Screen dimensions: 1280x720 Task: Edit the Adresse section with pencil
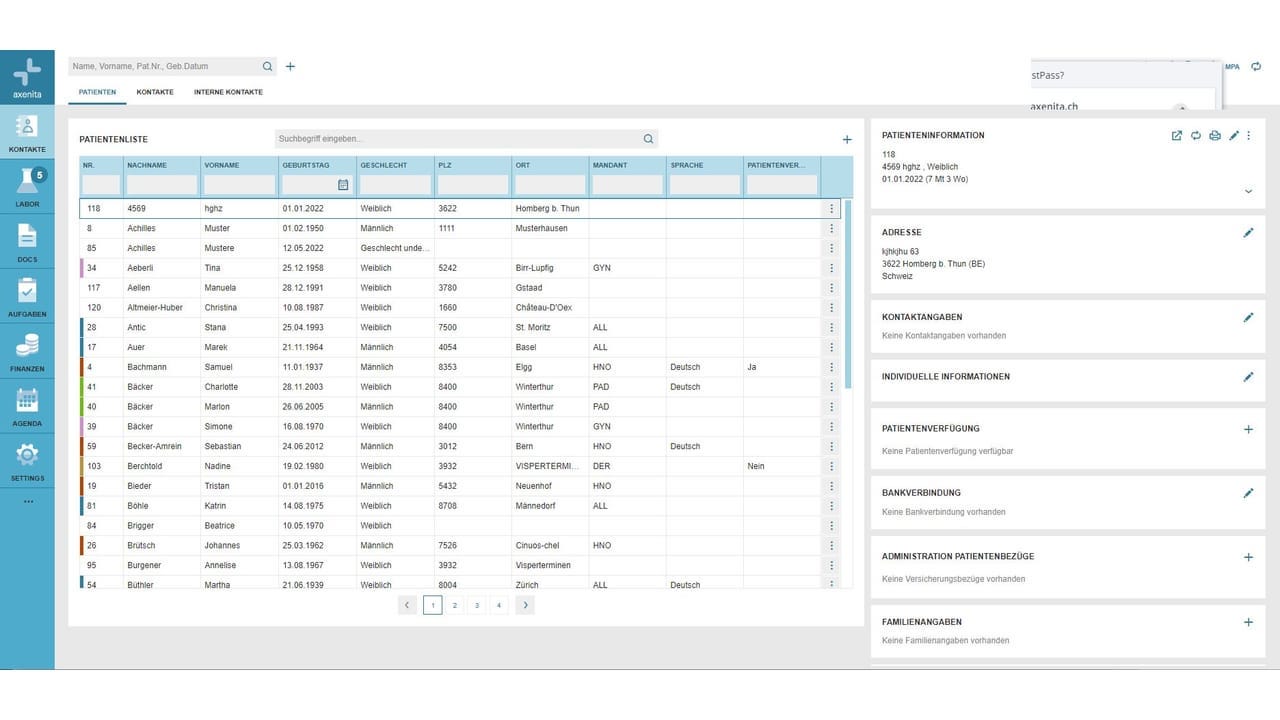tap(1248, 233)
